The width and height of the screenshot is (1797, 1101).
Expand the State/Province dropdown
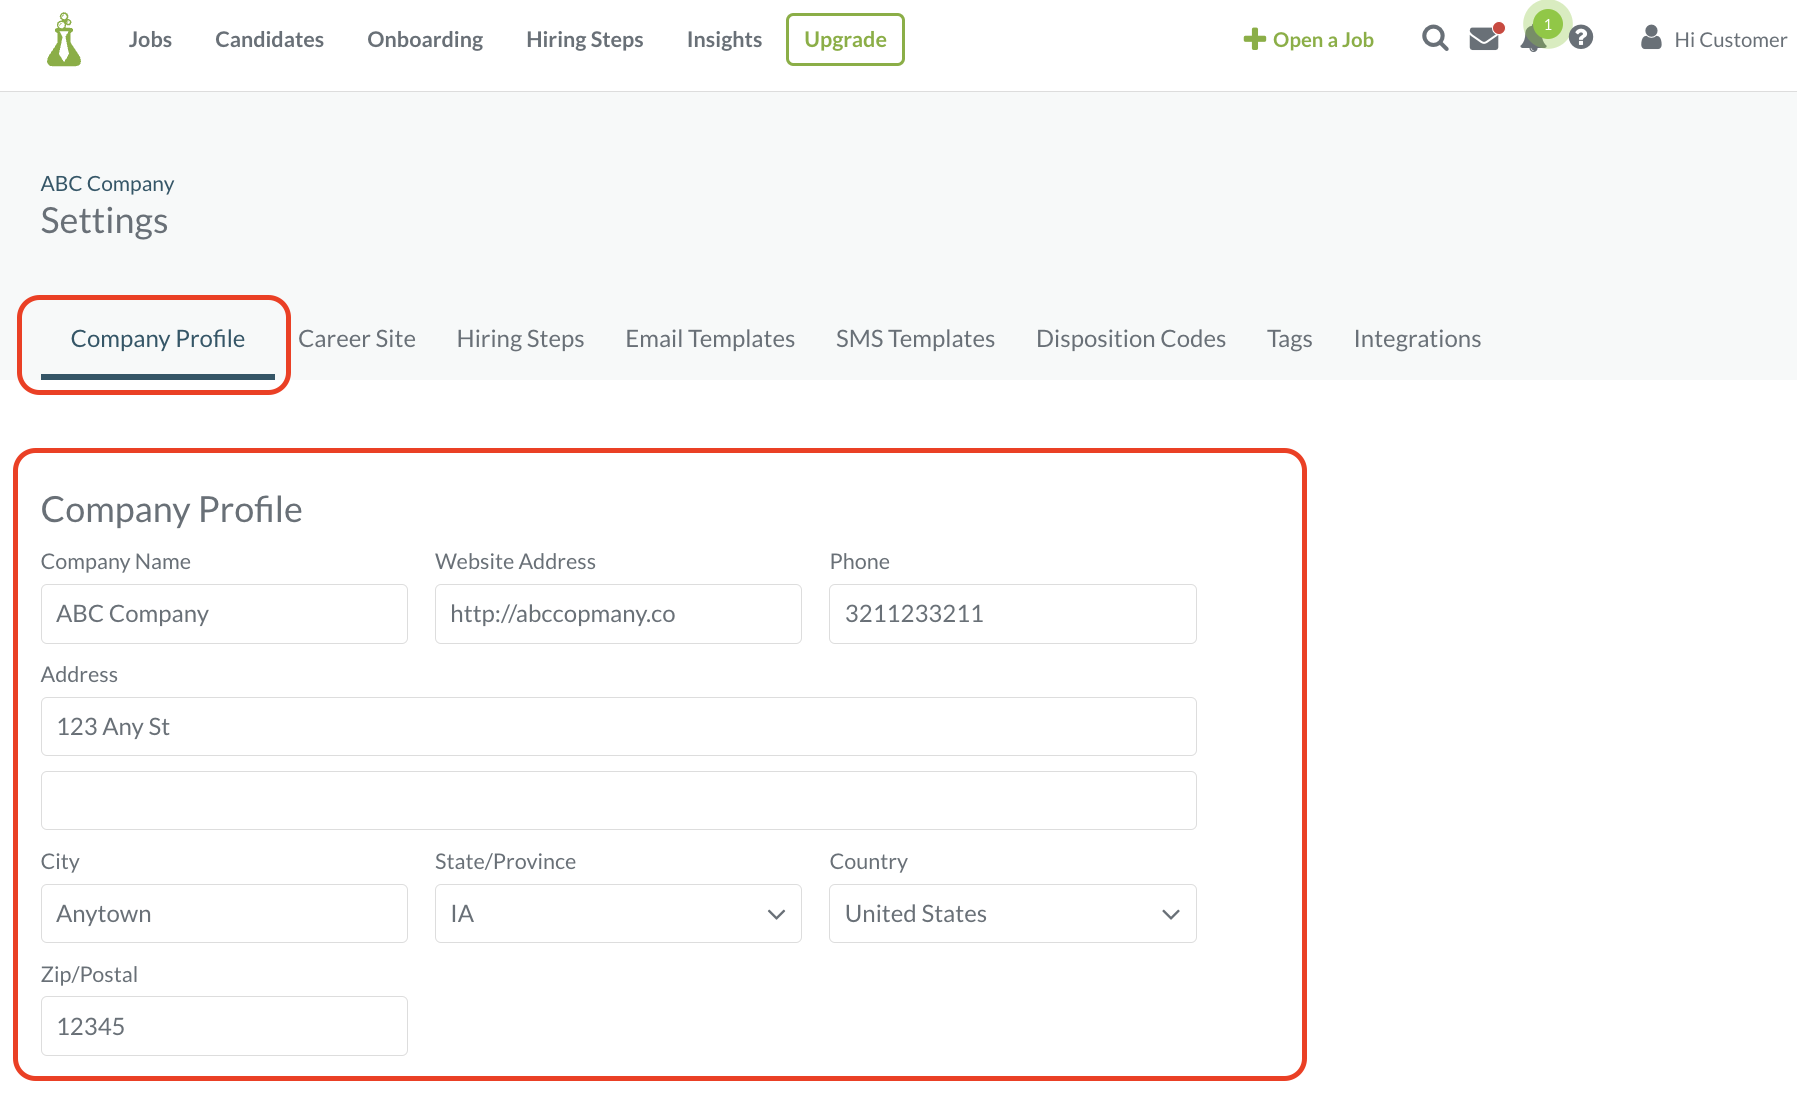[x=618, y=913]
